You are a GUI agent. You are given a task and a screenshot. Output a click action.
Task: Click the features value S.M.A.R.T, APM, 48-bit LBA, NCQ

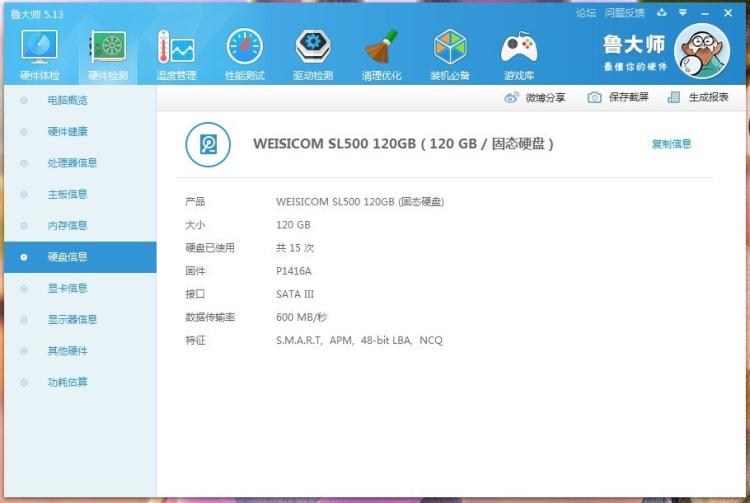(x=359, y=340)
